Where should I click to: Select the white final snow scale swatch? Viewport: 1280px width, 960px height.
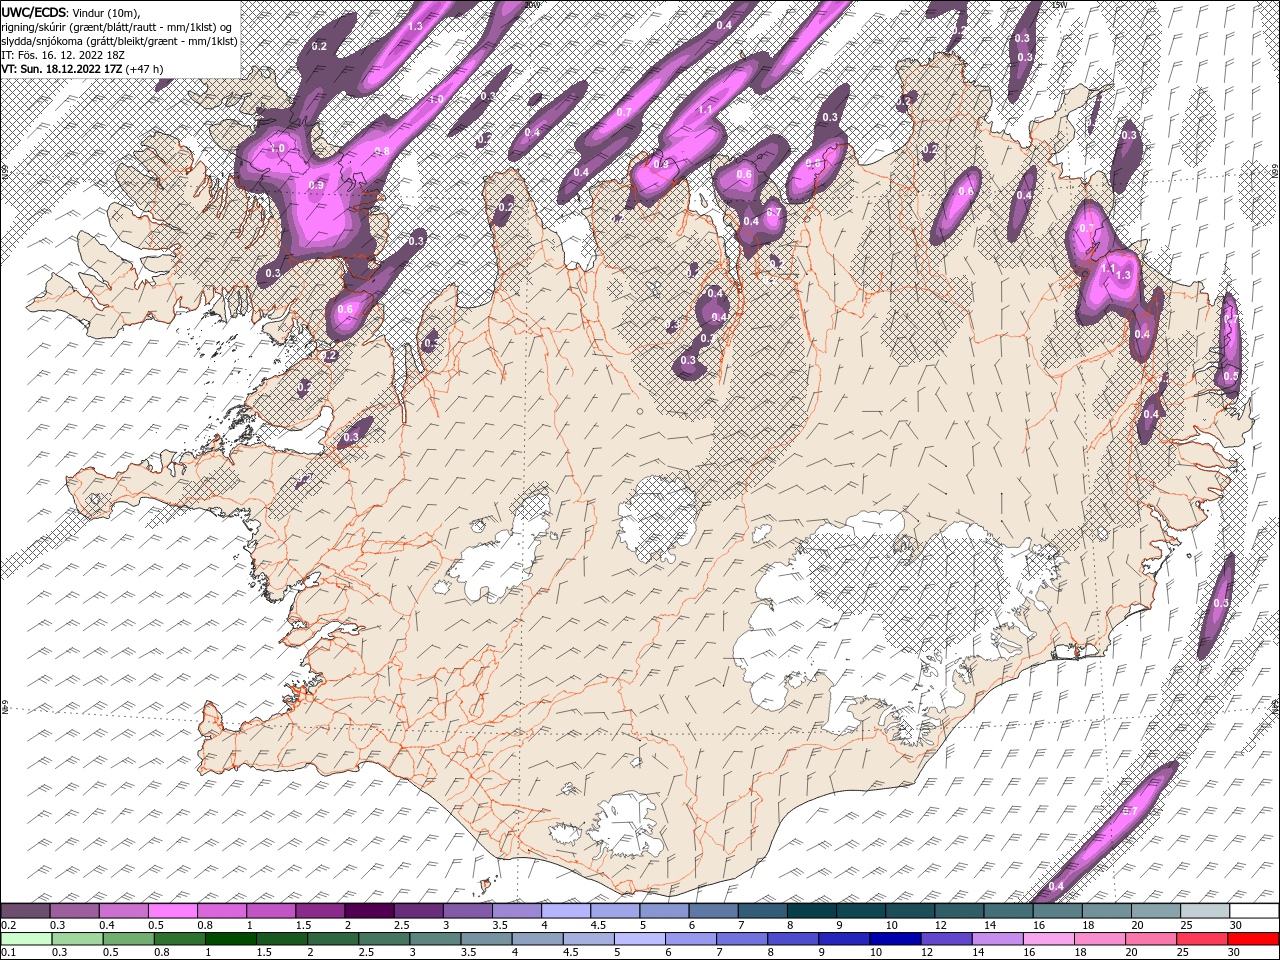[1255, 911]
